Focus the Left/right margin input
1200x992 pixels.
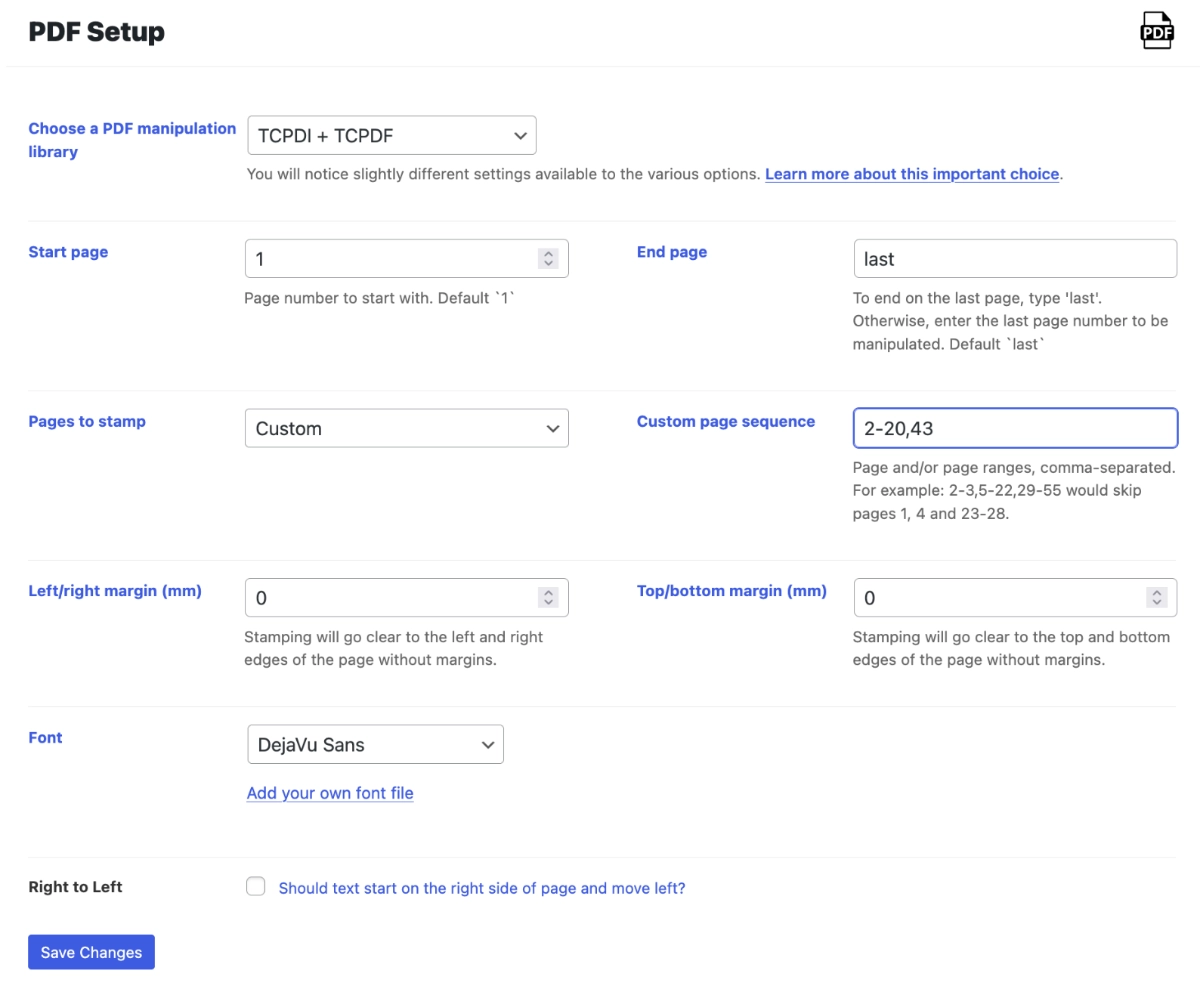(x=390, y=598)
